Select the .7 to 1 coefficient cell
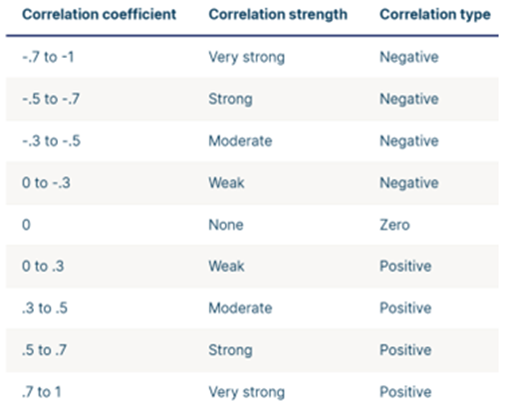The height and width of the screenshot is (415, 508). (x=41, y=392)
